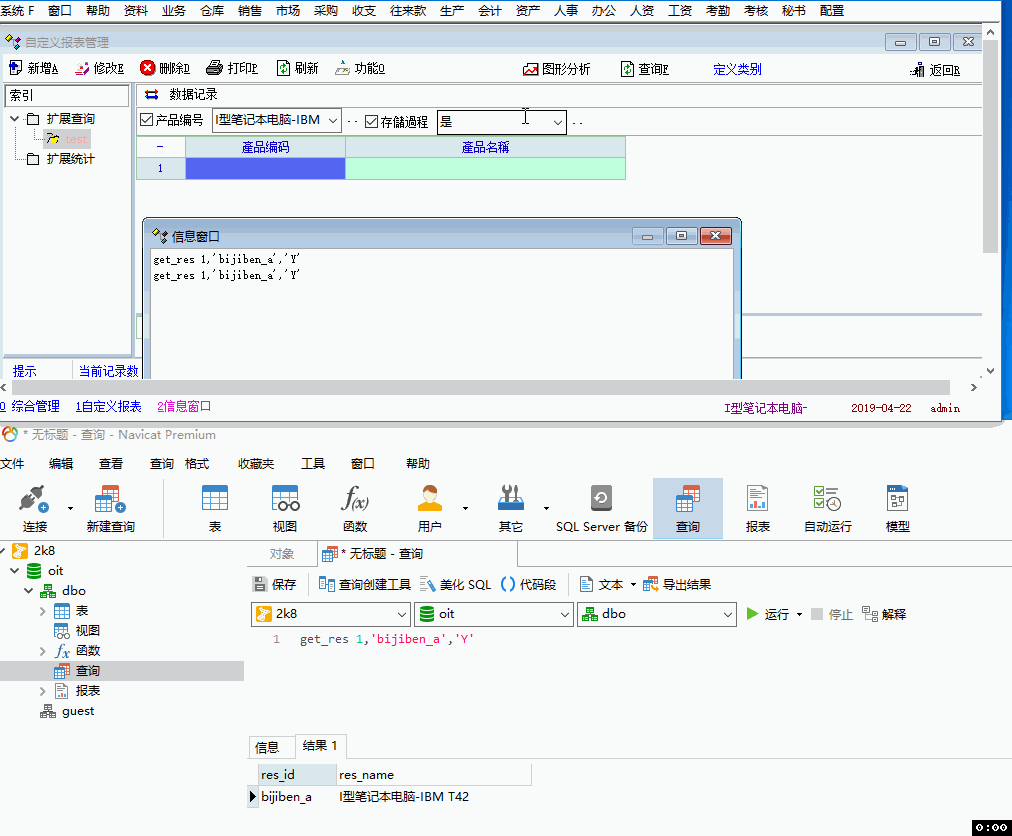
Task: Switch to the 信息 result tab
Action: [x=268, y=746]
